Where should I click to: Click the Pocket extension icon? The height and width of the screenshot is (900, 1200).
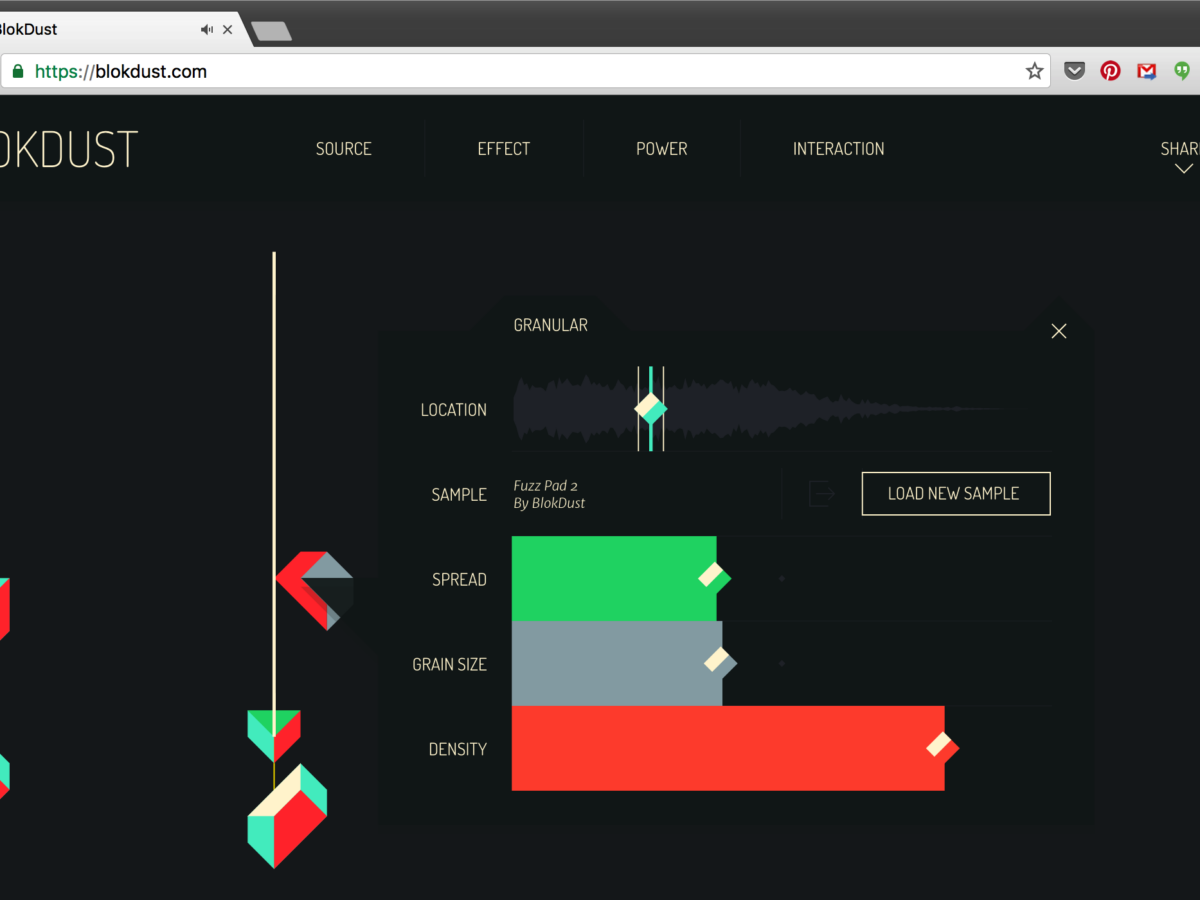point(1075,71)
